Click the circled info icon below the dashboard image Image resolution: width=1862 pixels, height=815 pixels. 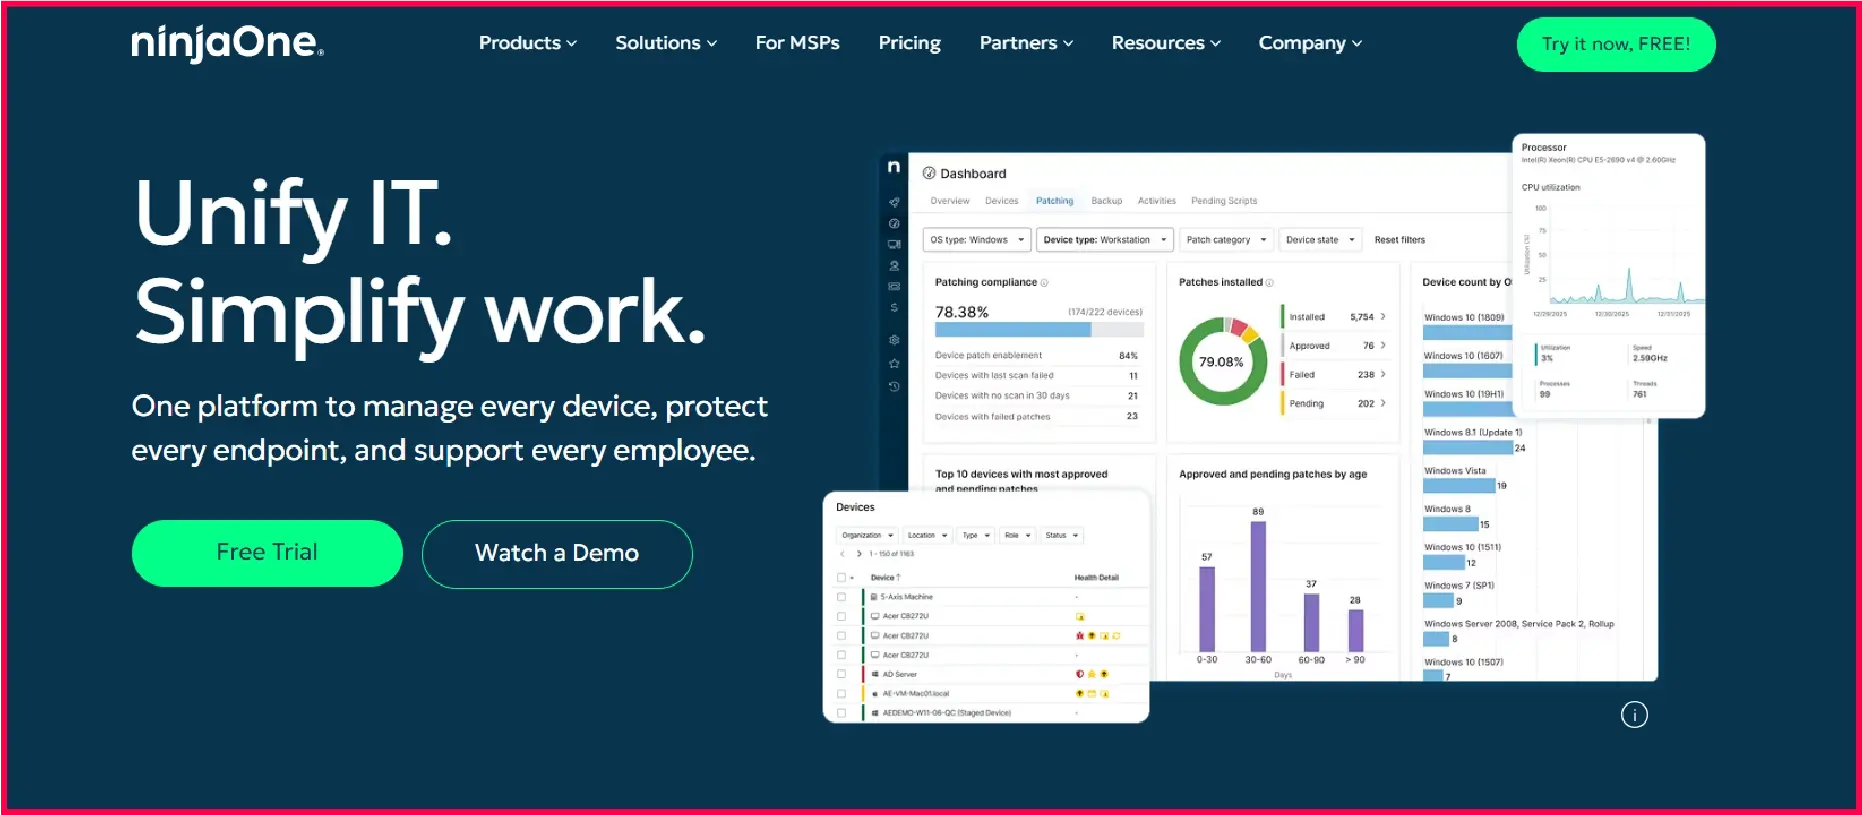click(x=1634, y=714)
